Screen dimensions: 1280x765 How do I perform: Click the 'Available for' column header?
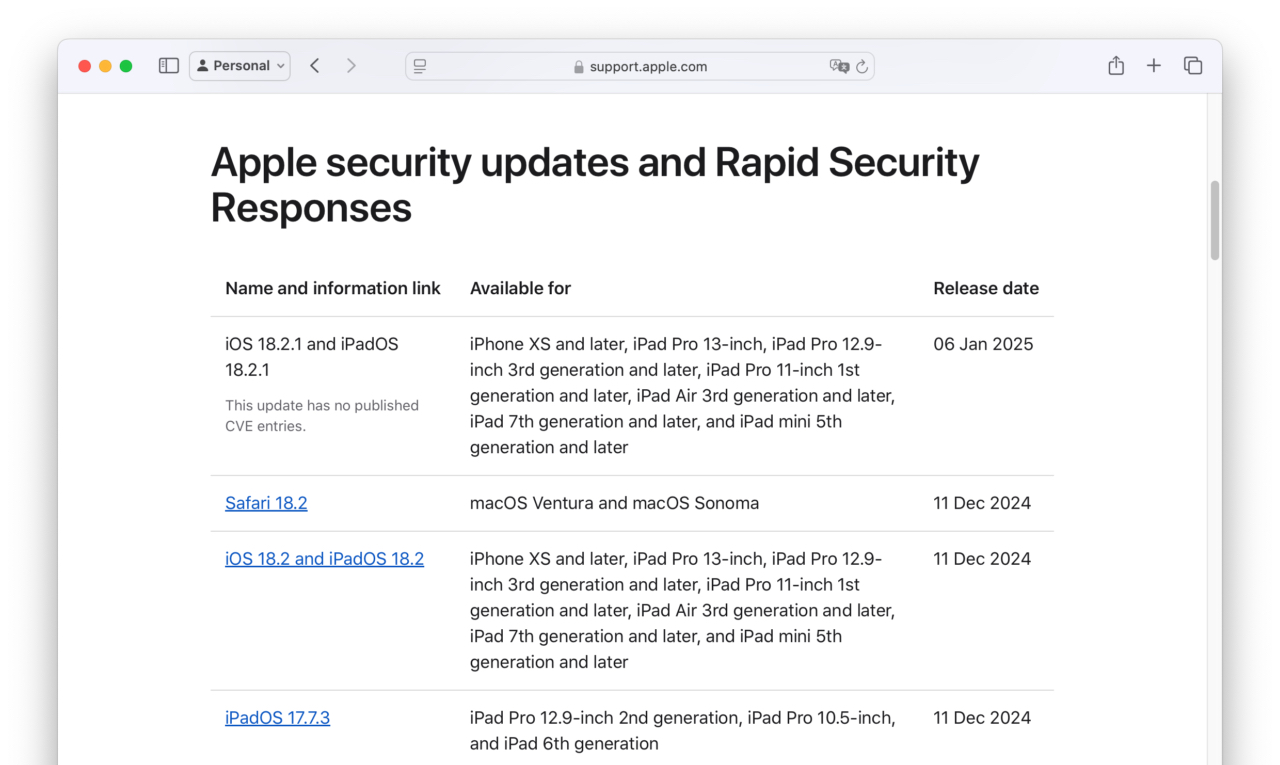[520, 288]
